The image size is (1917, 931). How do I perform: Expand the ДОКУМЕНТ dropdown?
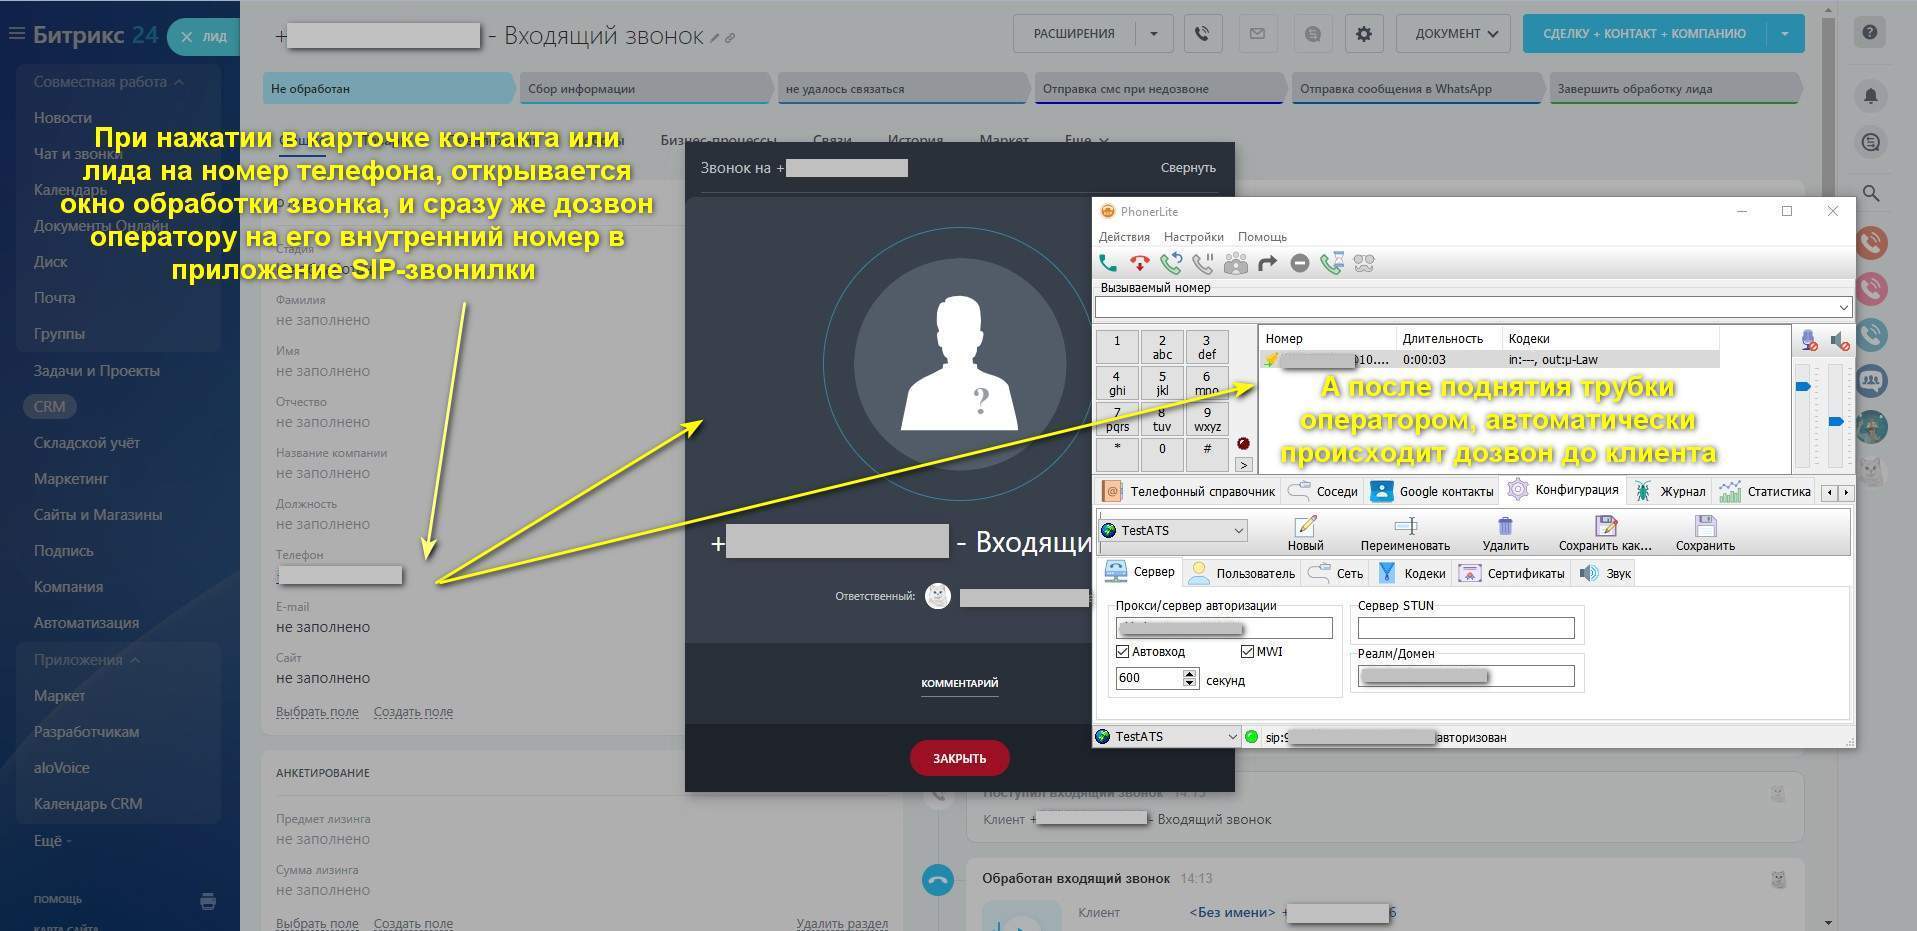1455,34
